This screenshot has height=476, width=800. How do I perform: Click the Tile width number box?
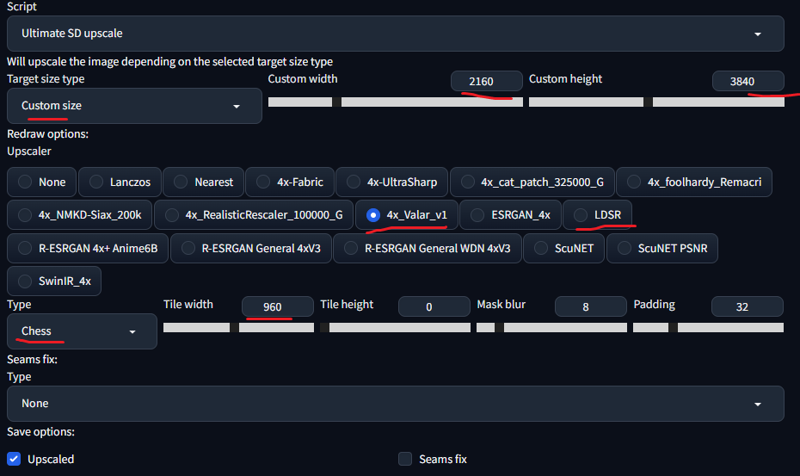pos(278,307)
